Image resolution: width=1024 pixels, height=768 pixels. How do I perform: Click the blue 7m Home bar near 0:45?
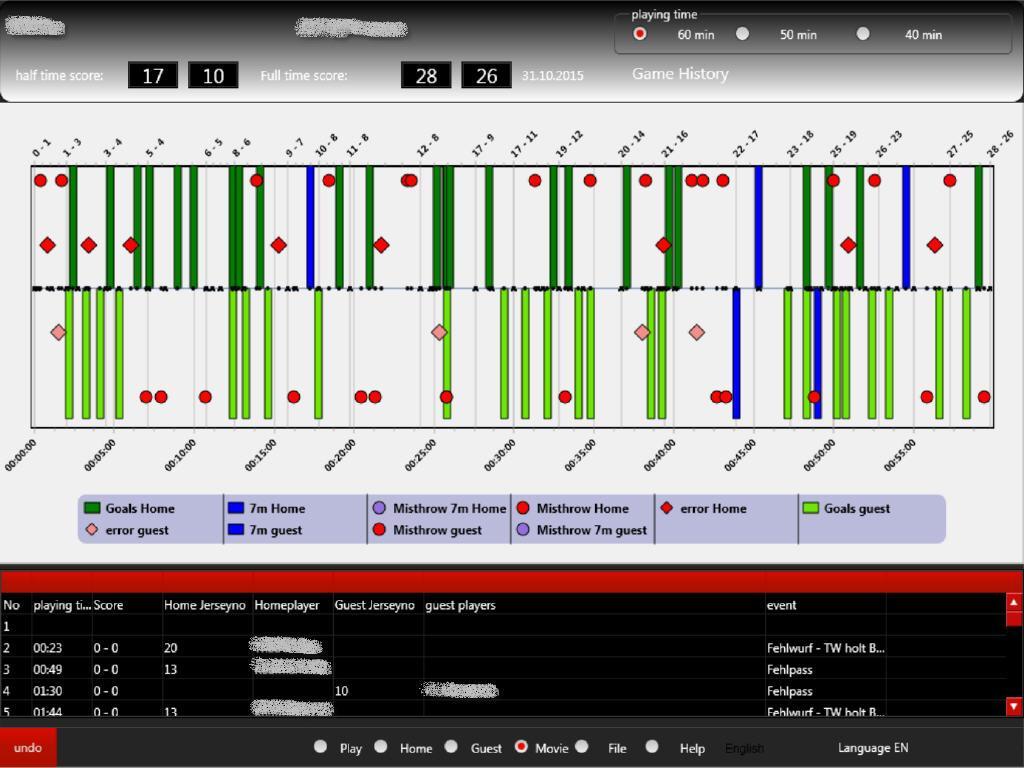point(758,227)
